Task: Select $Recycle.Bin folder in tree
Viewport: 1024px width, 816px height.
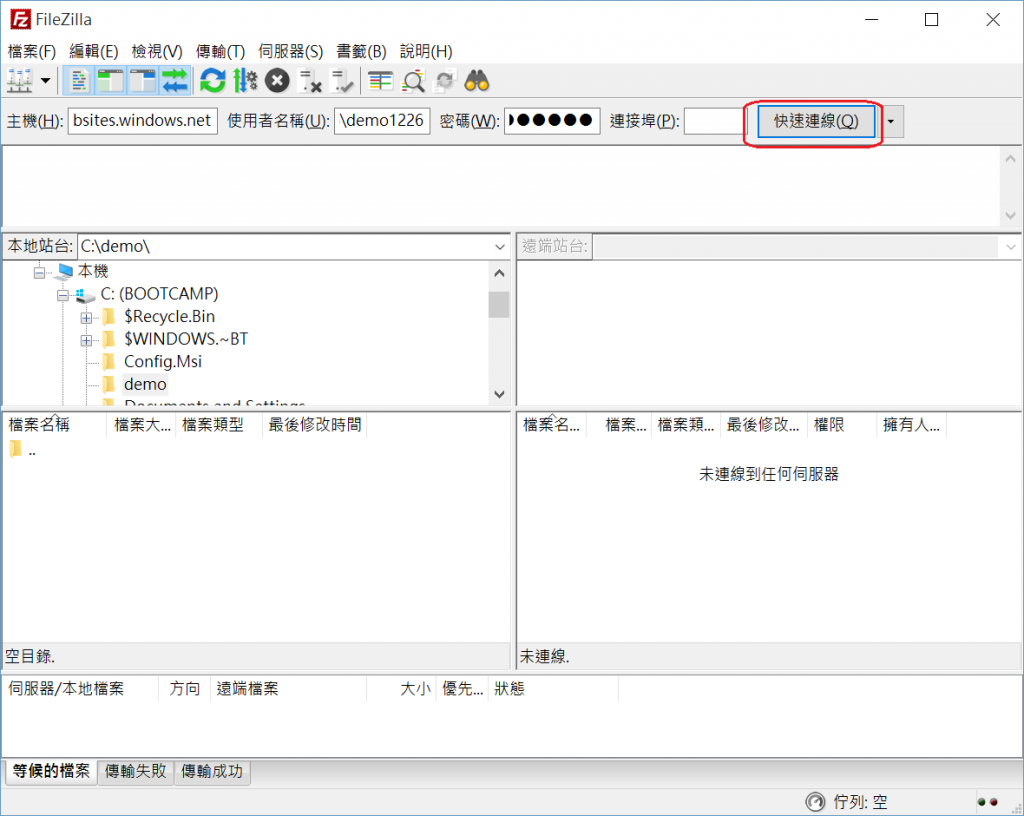Action: click(x=169, y=317)
